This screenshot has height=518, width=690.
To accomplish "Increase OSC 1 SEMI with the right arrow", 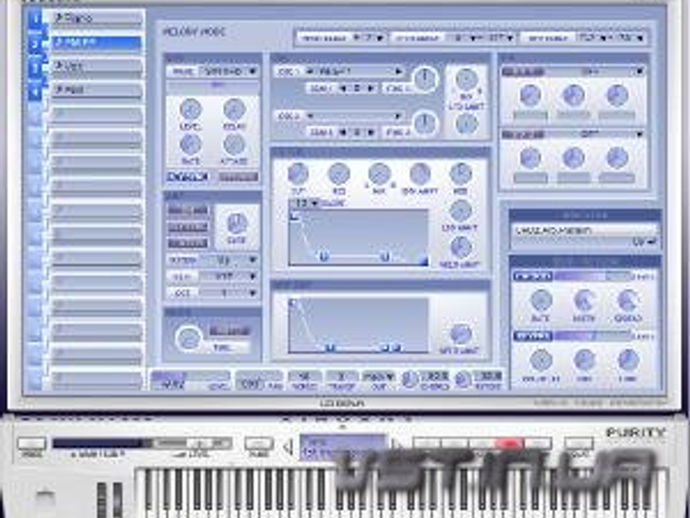I will click(371, 88).
